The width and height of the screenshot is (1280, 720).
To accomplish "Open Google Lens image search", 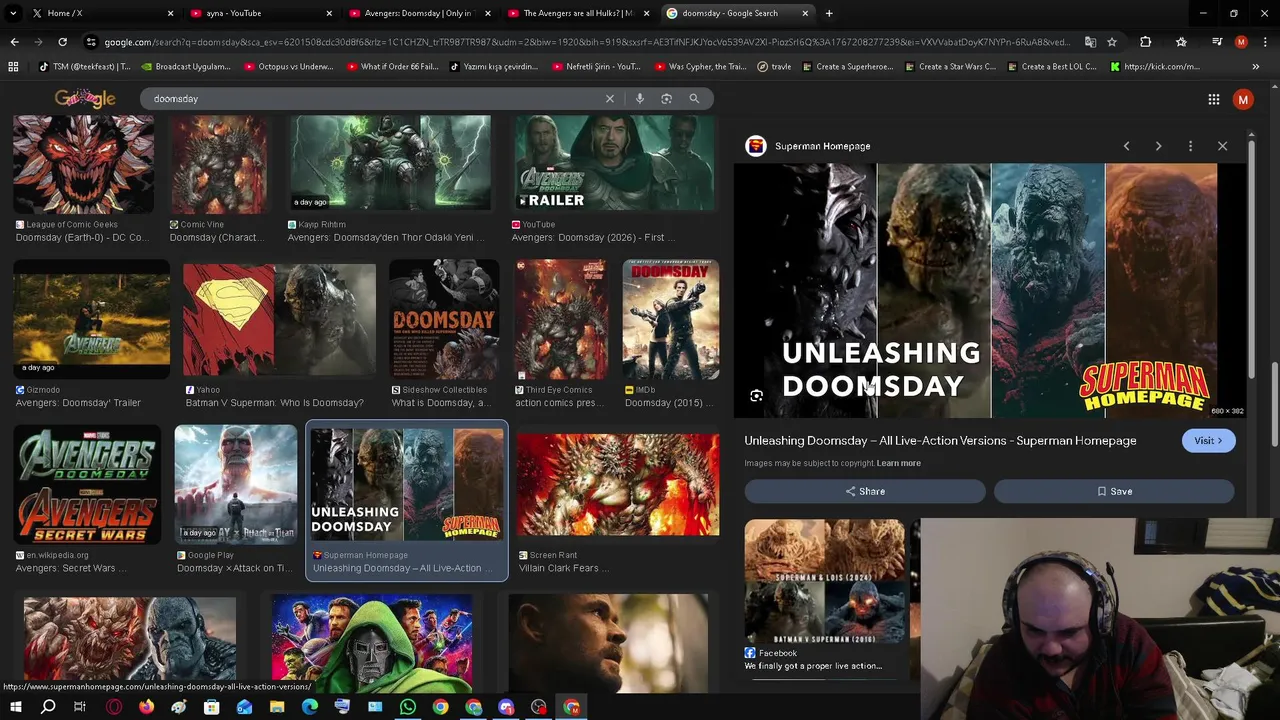I will (x=666, y=99).
